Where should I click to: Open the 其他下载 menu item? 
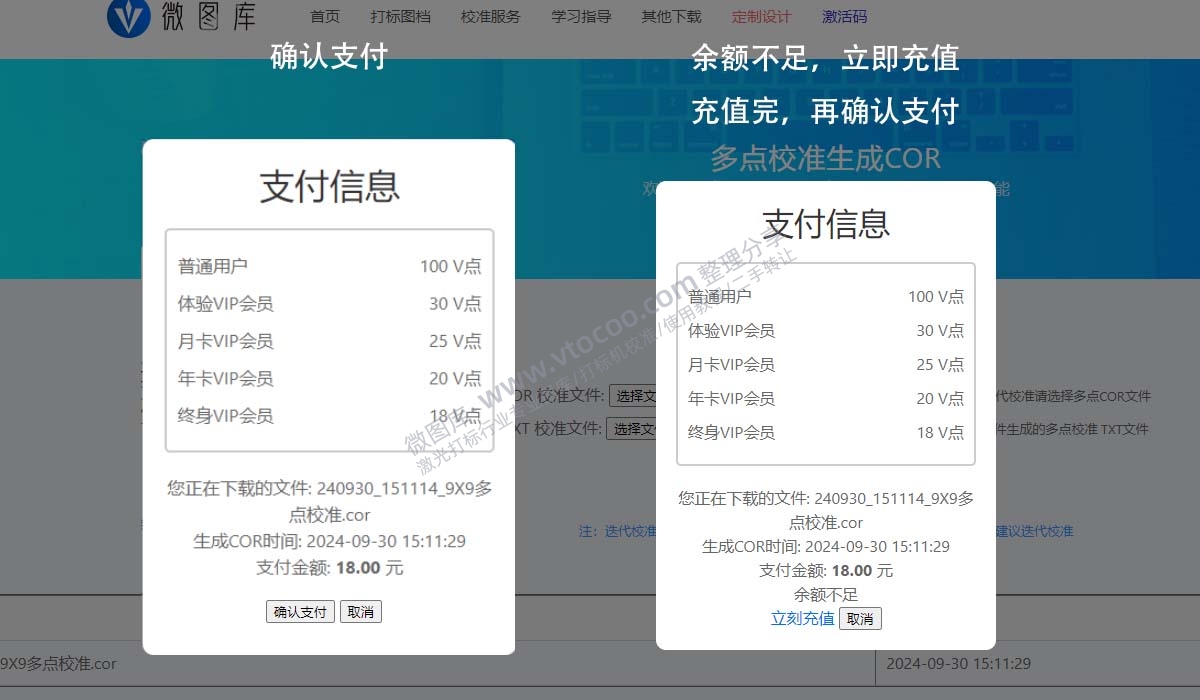click(671, 16)
